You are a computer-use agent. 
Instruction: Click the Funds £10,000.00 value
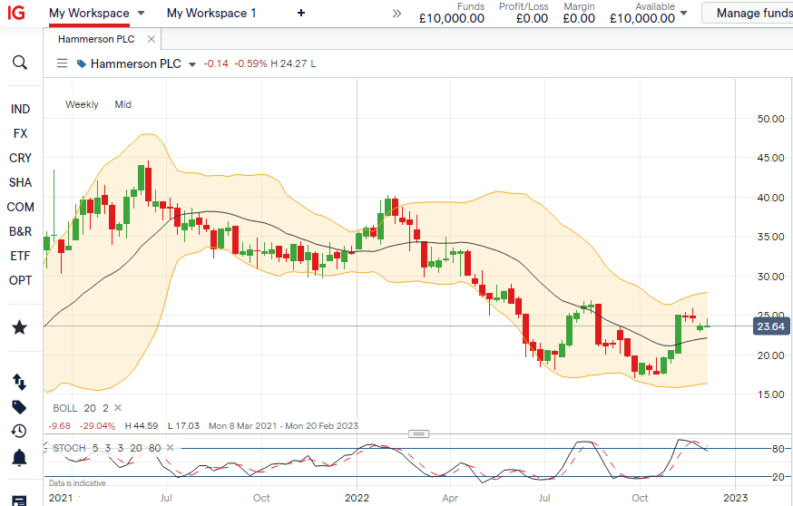click(452, 19)
